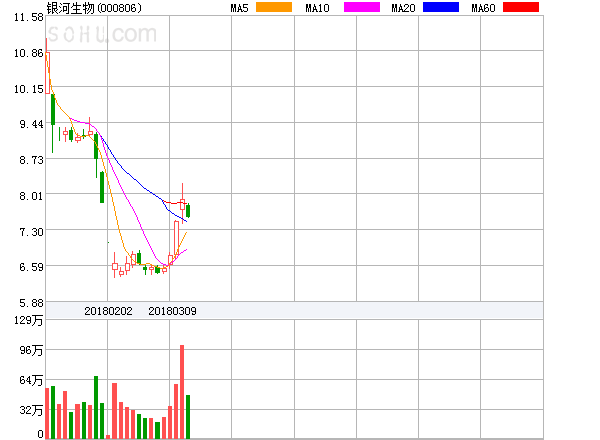This screenshot has width=600, height=440.
Task: Click the MA10 legend label
Action: click(x=317, y=8)
